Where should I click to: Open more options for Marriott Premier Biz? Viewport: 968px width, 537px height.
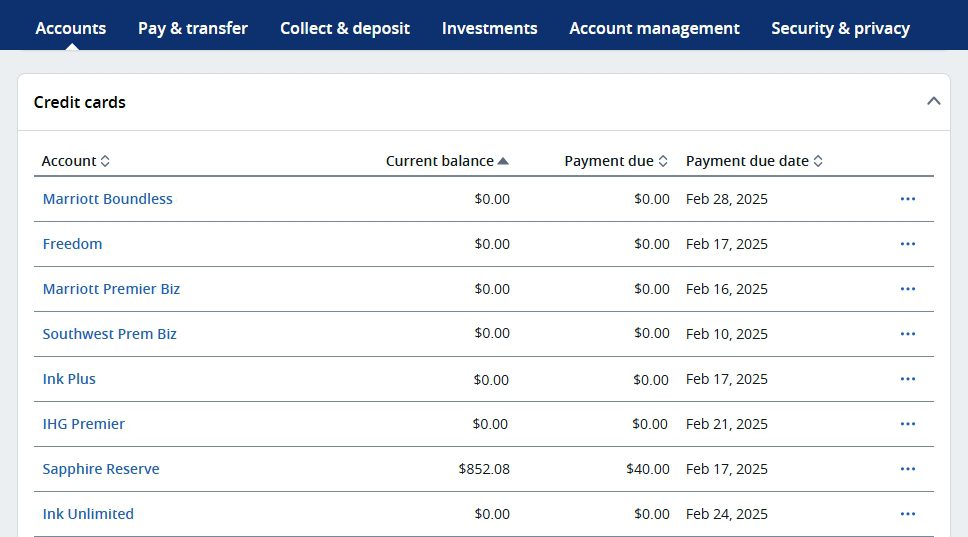point(907,289)
